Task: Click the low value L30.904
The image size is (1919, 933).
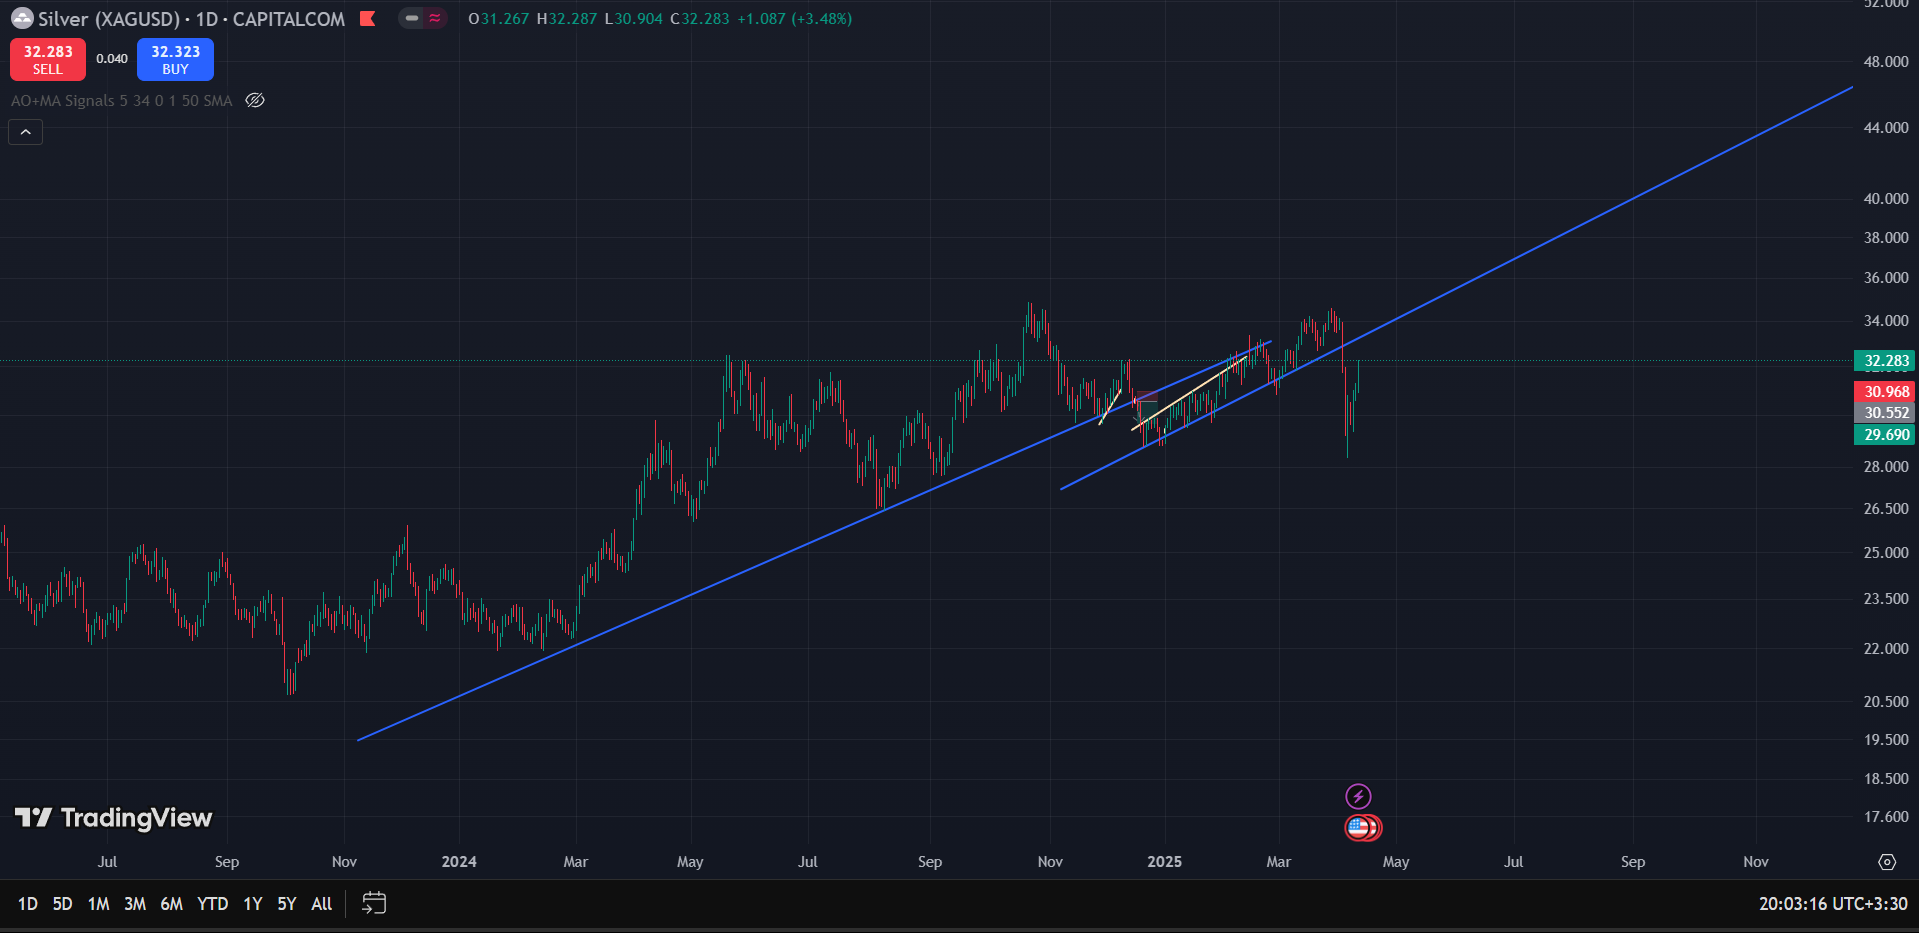Action: pyautogui.click(x=633, y=19)
